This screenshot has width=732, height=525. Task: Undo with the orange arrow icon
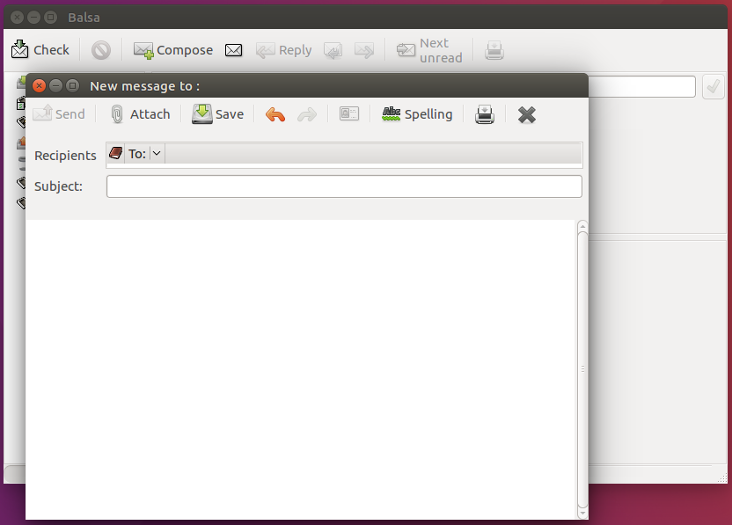275,114
